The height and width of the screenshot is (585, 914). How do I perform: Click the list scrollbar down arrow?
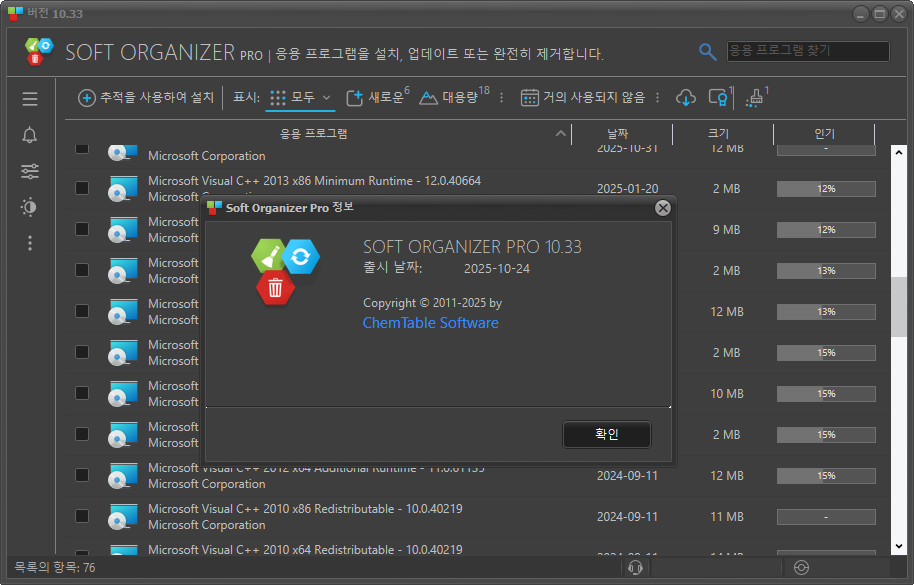pyautogui.click(x=898, y=546)
